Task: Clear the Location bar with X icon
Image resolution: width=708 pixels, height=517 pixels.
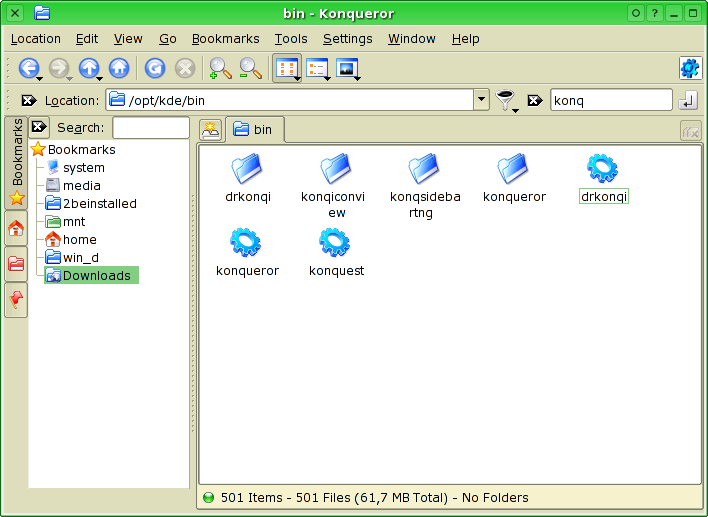Action: 29,100
